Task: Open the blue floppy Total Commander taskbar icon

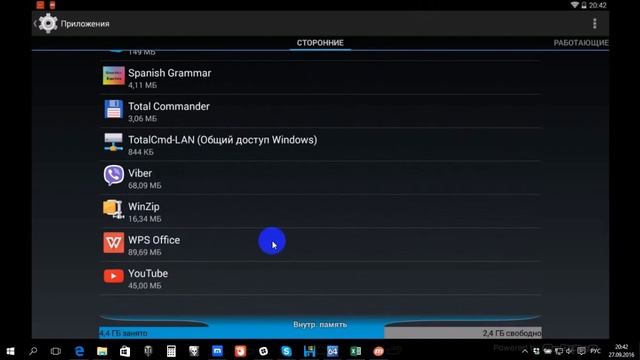Action: click(x=309, y=351)
